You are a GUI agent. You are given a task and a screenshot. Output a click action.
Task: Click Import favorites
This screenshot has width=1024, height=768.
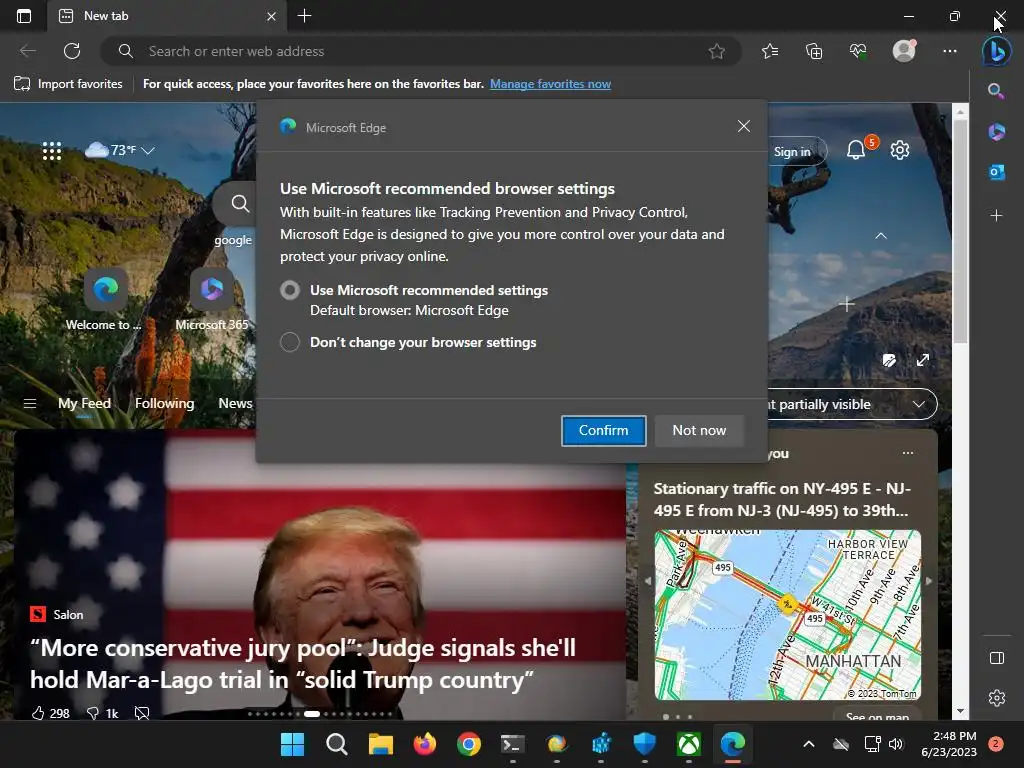tap(69, 84)
